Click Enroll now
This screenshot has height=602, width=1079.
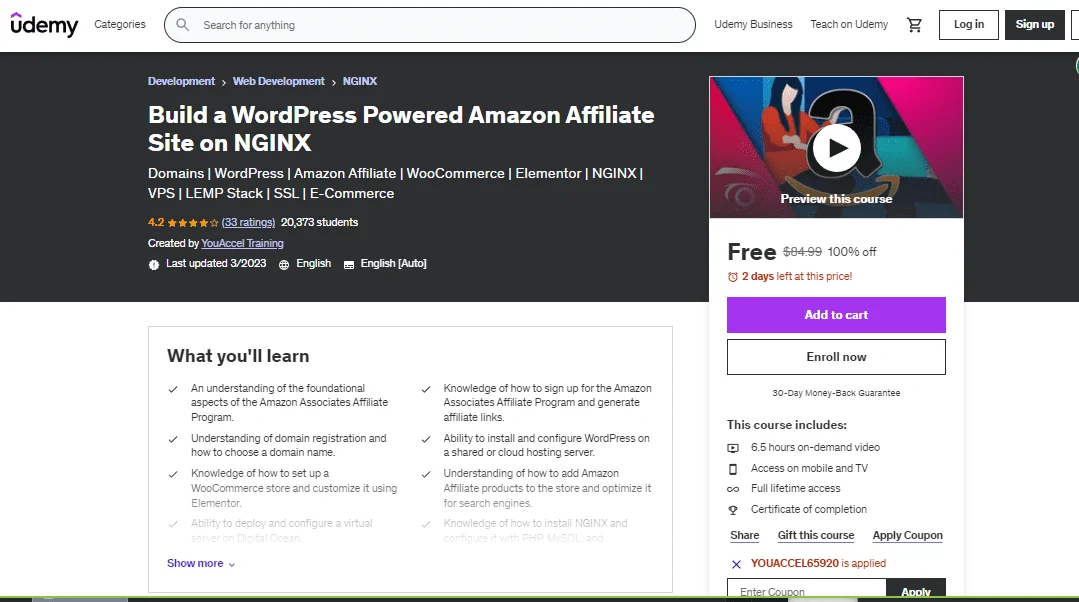pyautogui.click(x=836, y=357)
